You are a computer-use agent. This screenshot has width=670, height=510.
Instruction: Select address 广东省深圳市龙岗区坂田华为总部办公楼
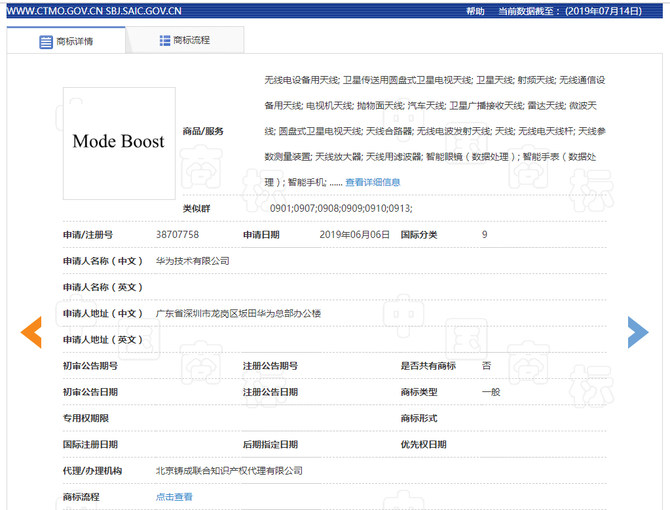pos(238,313)
